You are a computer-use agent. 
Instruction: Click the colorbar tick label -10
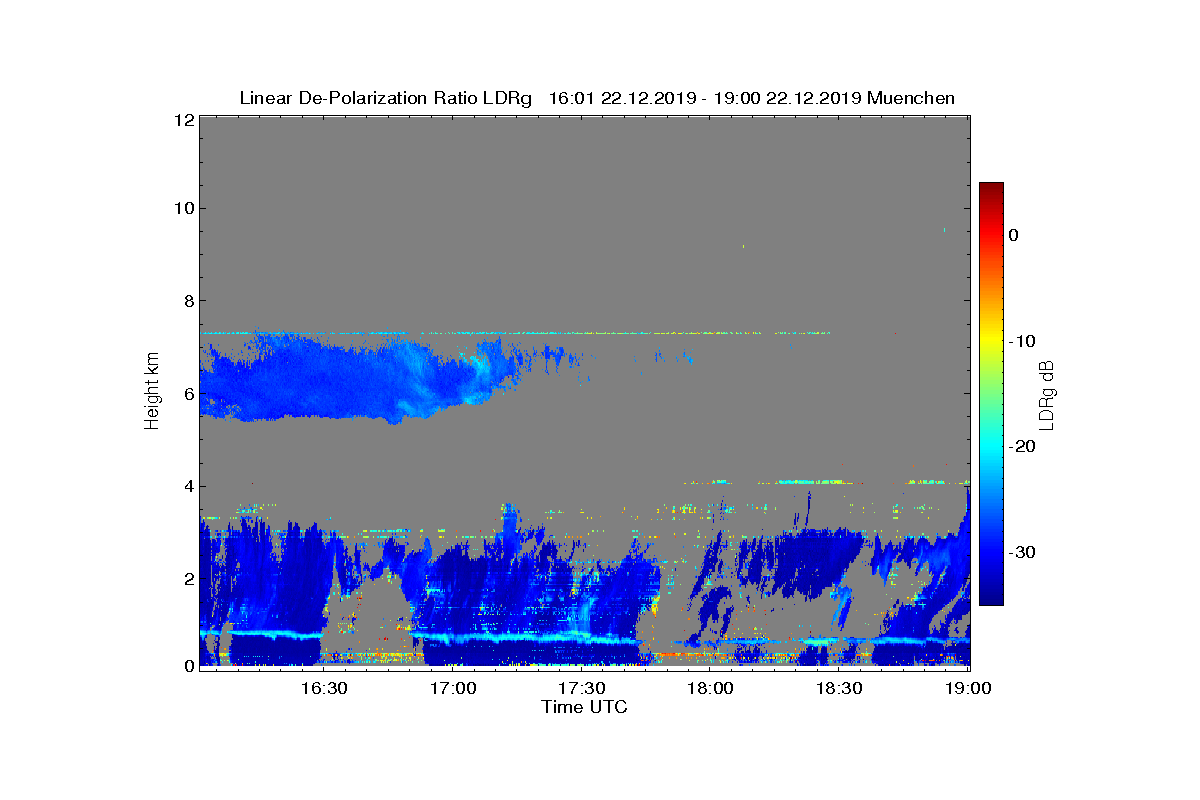click(x=1022, y=341)
